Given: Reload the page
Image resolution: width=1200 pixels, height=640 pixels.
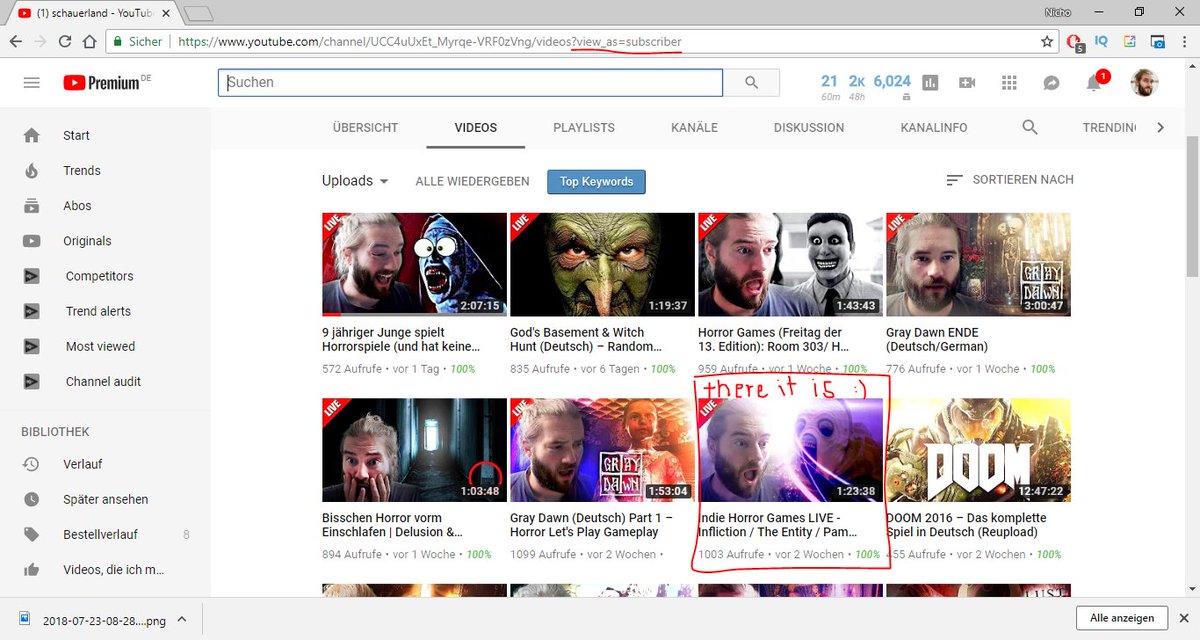Looking at the screenshot, I should [64, 42].
